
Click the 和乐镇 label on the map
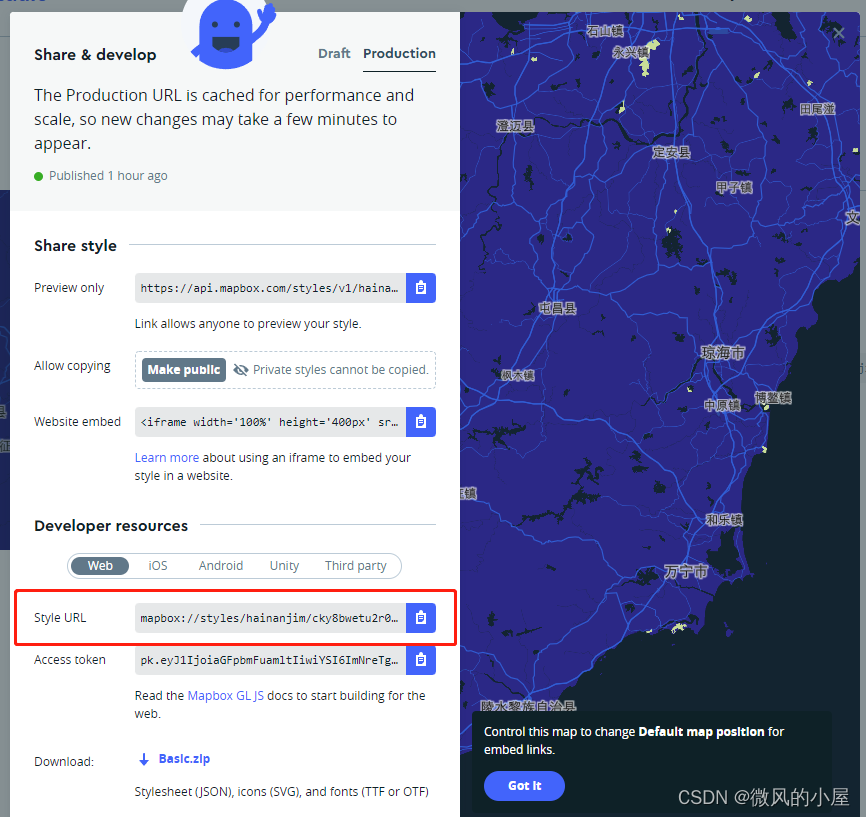click(725, 520)
